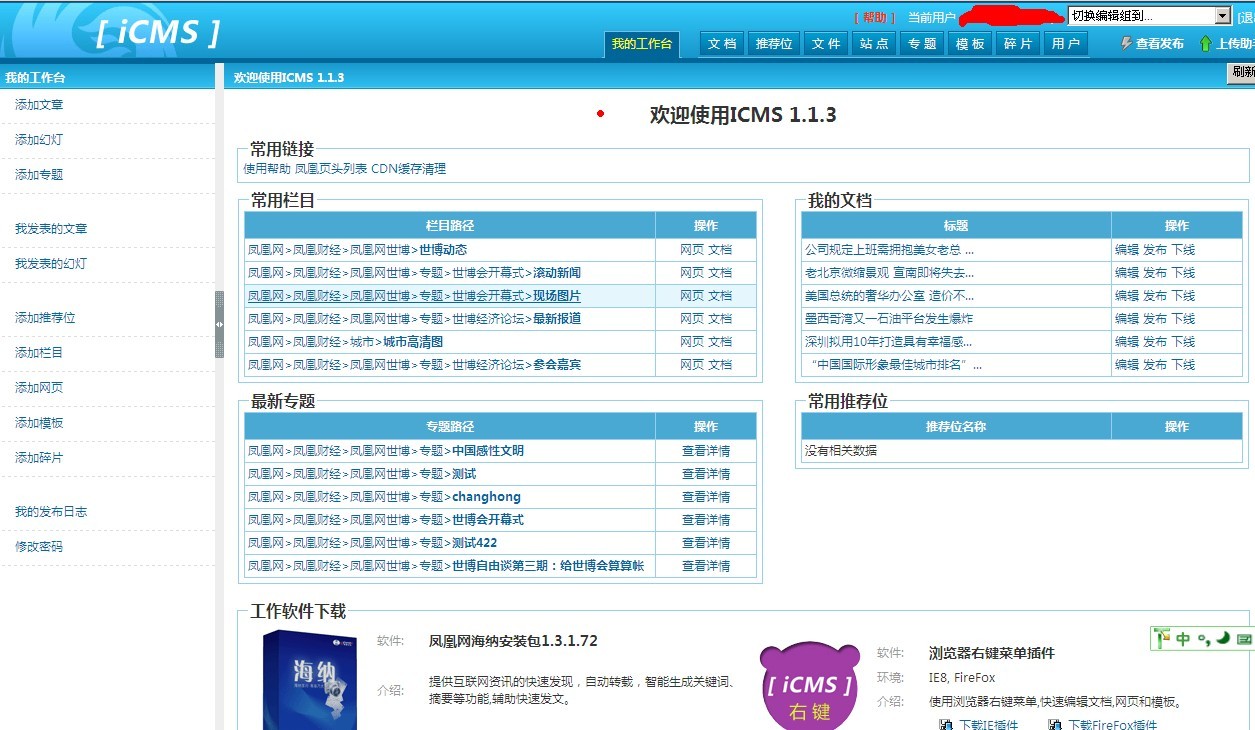Open 修改密码 in sidebar
This screenshot has width=1255, height=730.
click(x=39, y=547)
